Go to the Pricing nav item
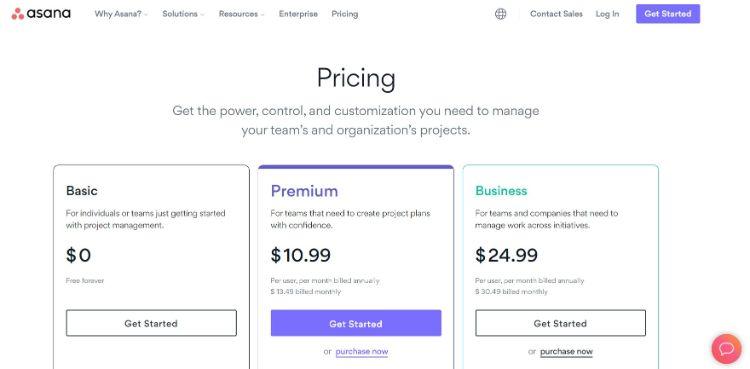Image resolution: width=750 pixels, height=369 pixels. click(x=344, y=14)
